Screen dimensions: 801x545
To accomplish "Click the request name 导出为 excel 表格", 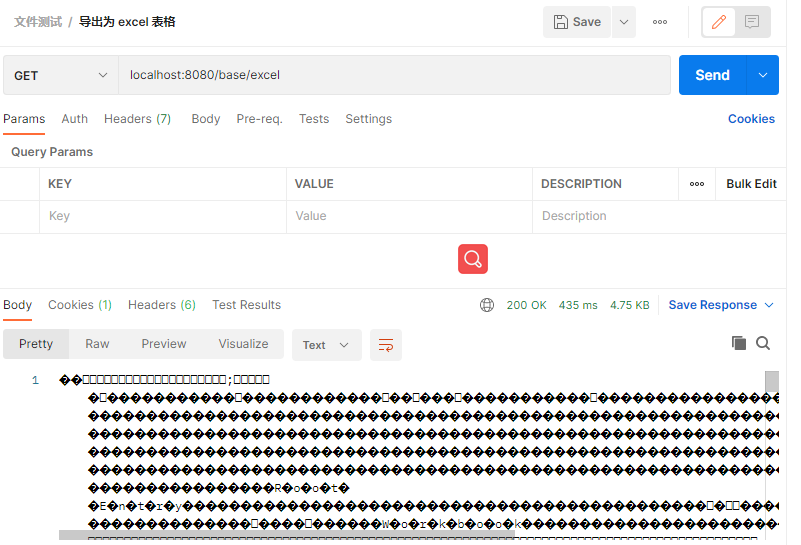I will click(x=127, y=22).
